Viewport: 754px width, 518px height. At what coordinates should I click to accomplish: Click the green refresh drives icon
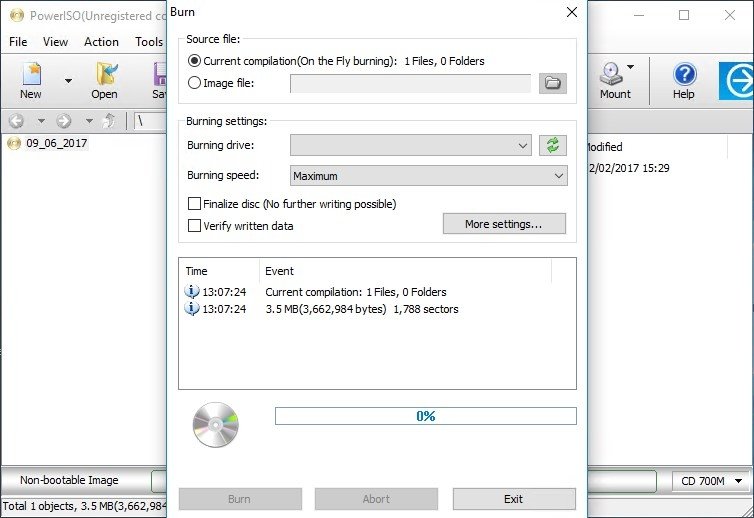[553, 145]
